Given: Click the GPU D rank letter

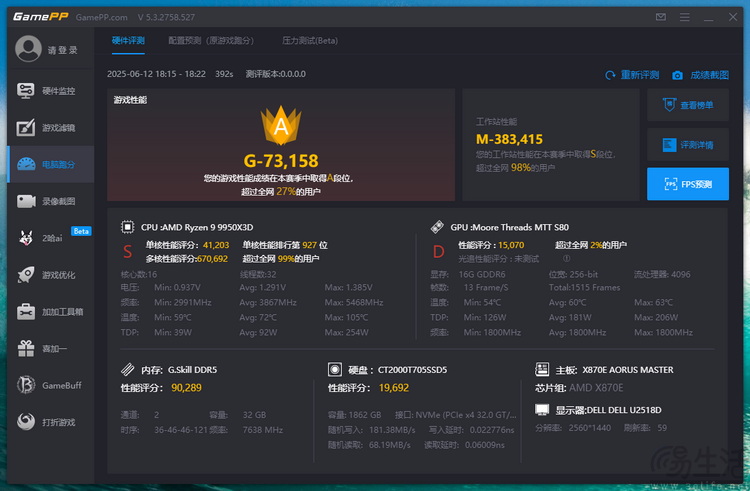Looking at the screenshot, I should 438,251.
